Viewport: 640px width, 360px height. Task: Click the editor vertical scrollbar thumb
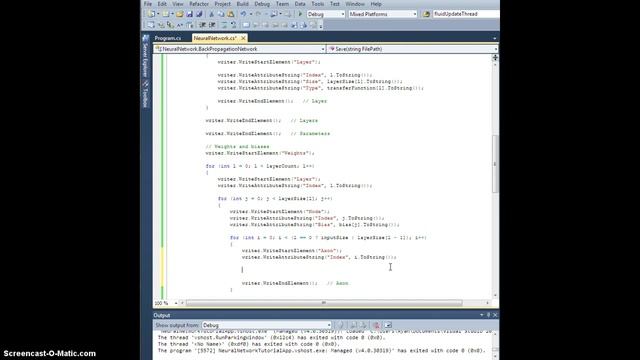tap(495, 164)
